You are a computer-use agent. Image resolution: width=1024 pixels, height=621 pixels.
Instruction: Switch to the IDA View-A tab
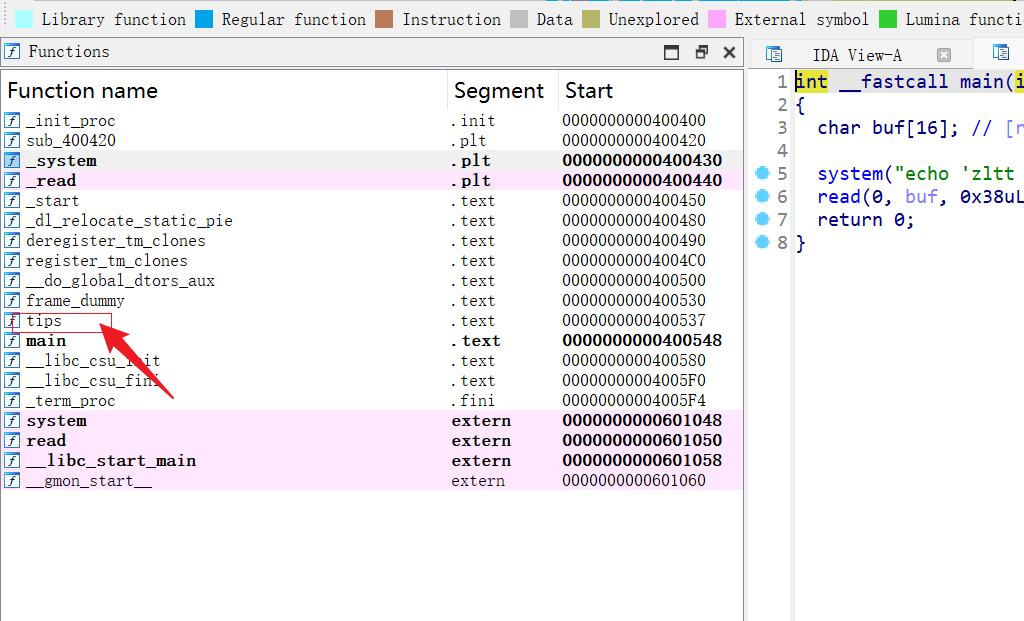pyautogui.click(x=857, y=55)
